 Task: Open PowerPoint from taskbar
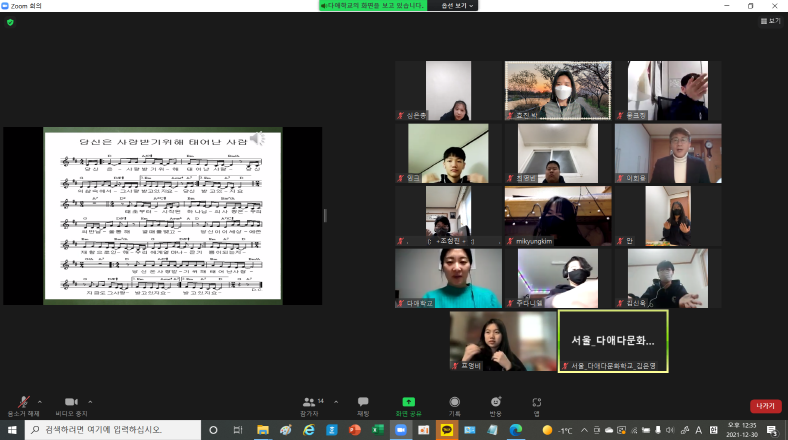tap(355, 430)
